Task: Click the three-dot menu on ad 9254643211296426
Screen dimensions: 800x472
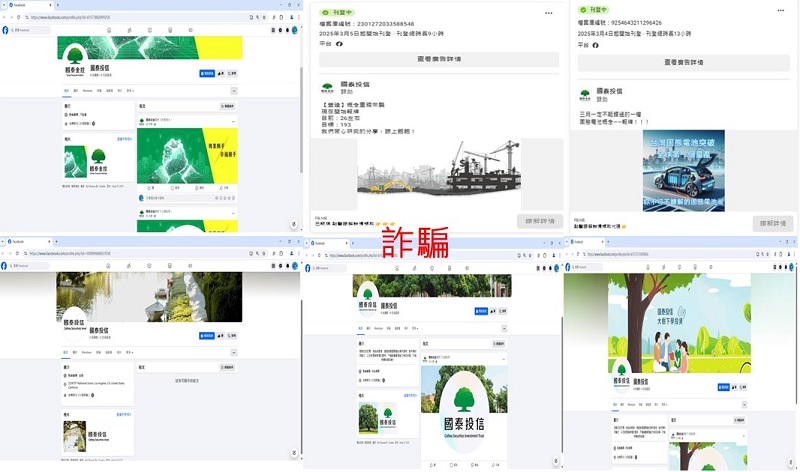Action: [781, 10]
